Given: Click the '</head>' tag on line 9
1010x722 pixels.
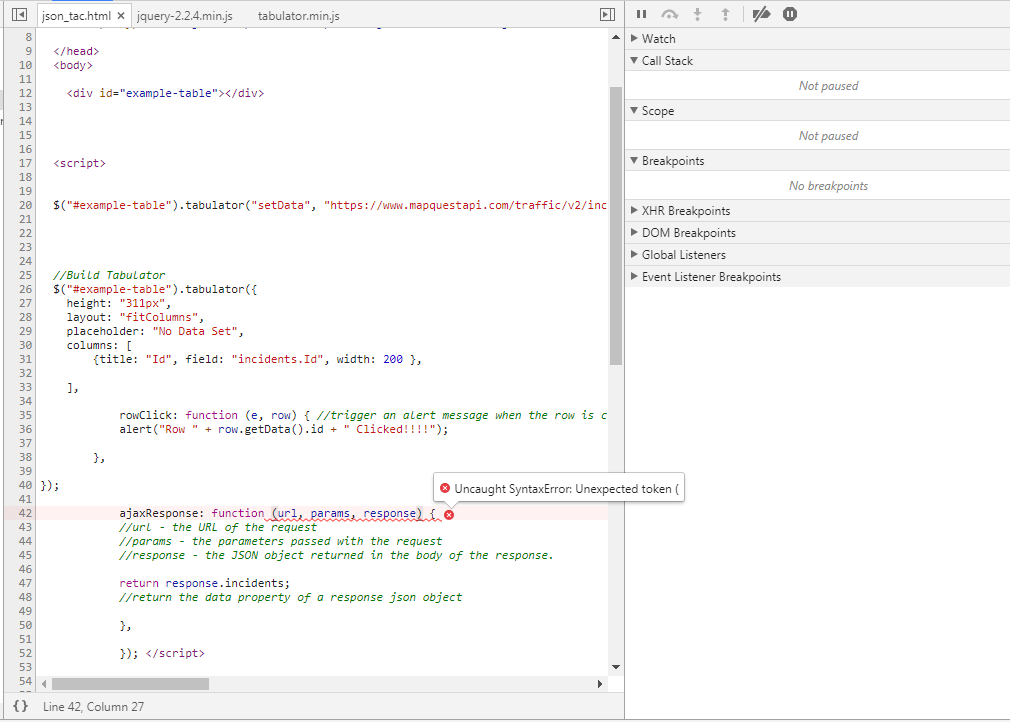Looking at the screenshot, I should (76, 51).
